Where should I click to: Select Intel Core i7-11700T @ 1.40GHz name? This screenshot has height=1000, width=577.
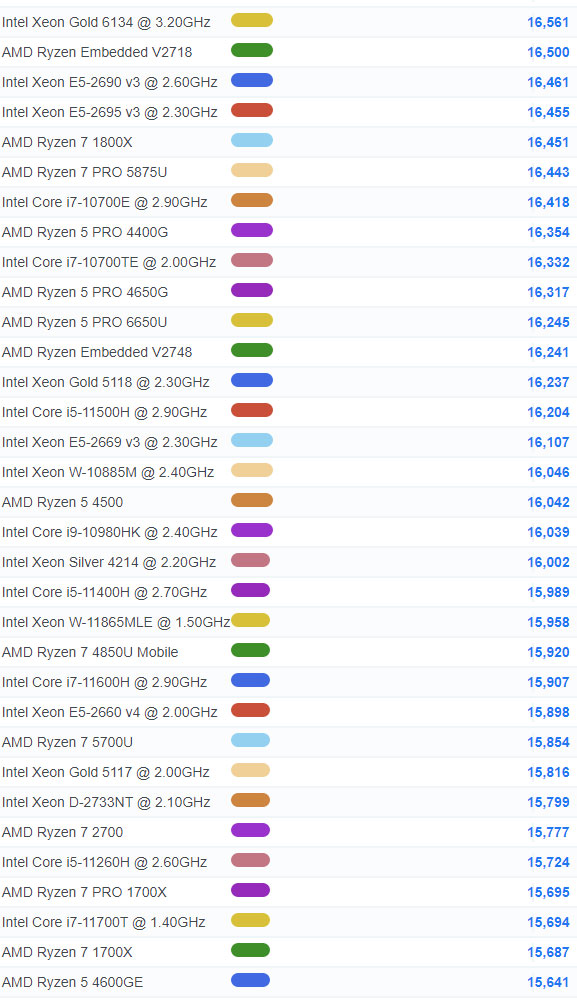tap(103, 922)
